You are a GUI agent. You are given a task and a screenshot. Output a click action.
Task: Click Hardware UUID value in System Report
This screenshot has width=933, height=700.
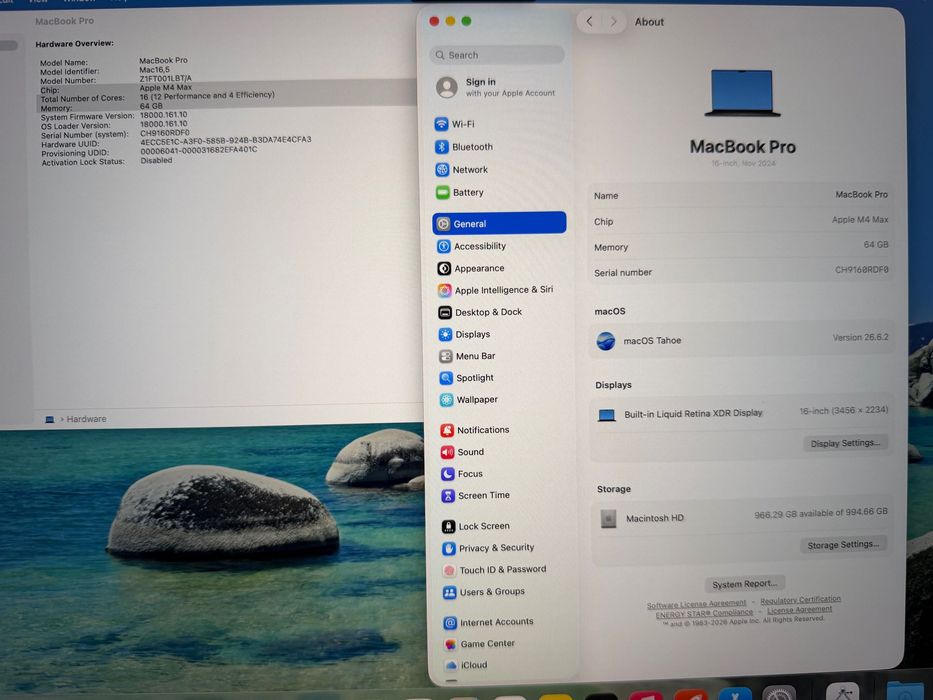[226, 140]
